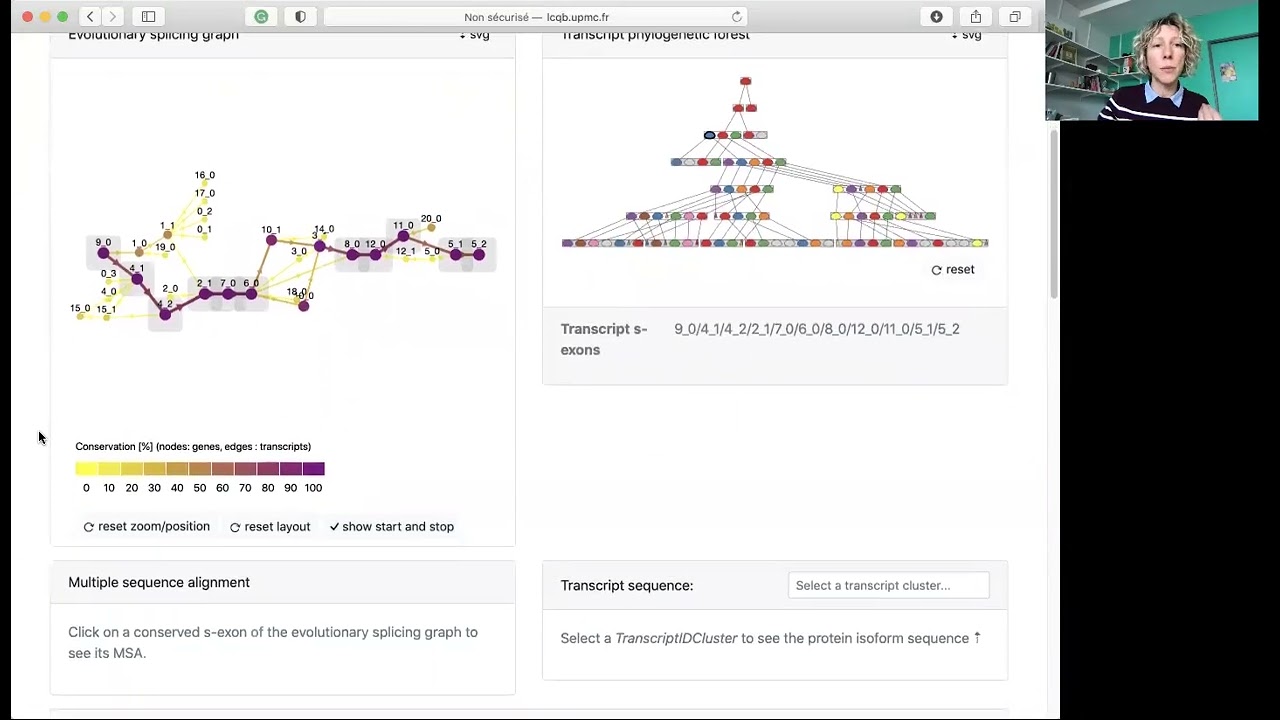
Task: Open the Grammarly extension icon
Action: pyautogui.click(x=261, y=17)
